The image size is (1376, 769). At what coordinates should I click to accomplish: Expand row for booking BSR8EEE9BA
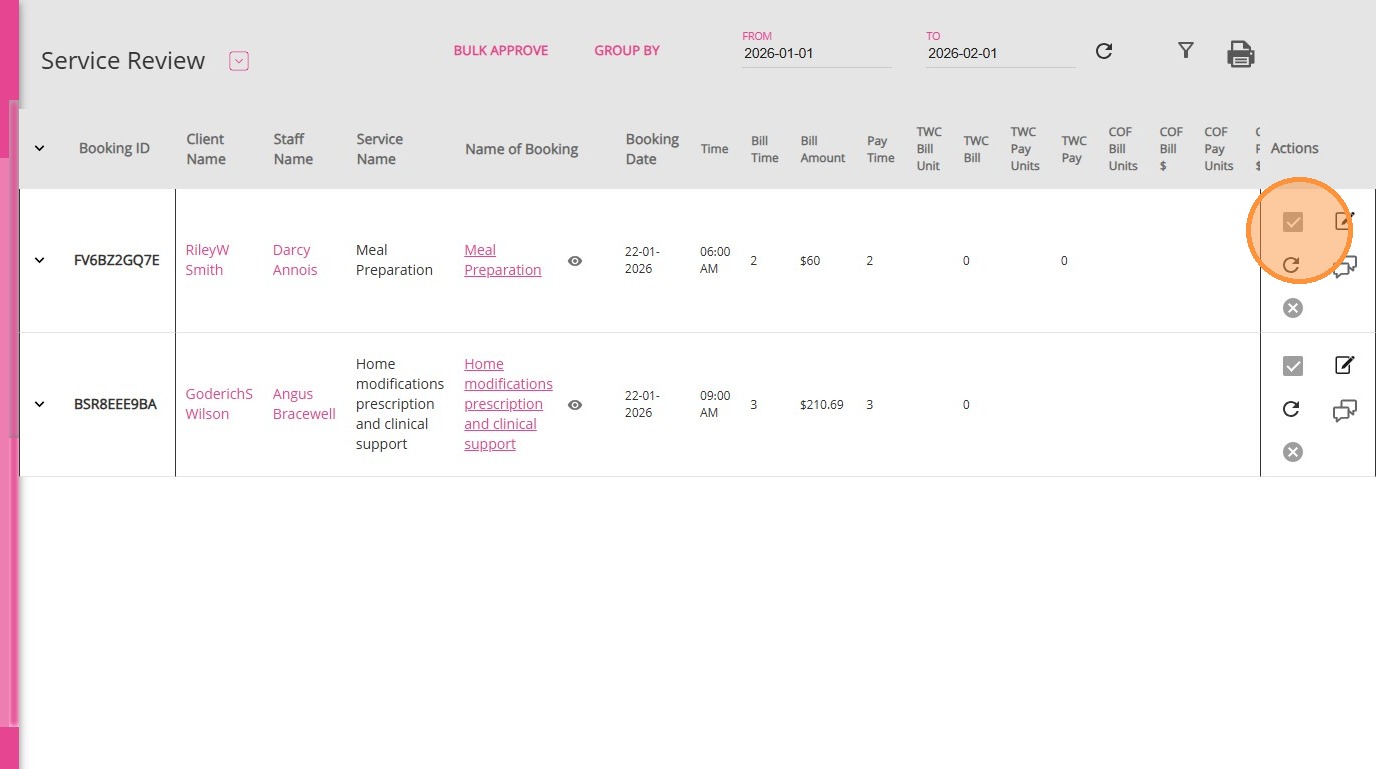point(40,405)
